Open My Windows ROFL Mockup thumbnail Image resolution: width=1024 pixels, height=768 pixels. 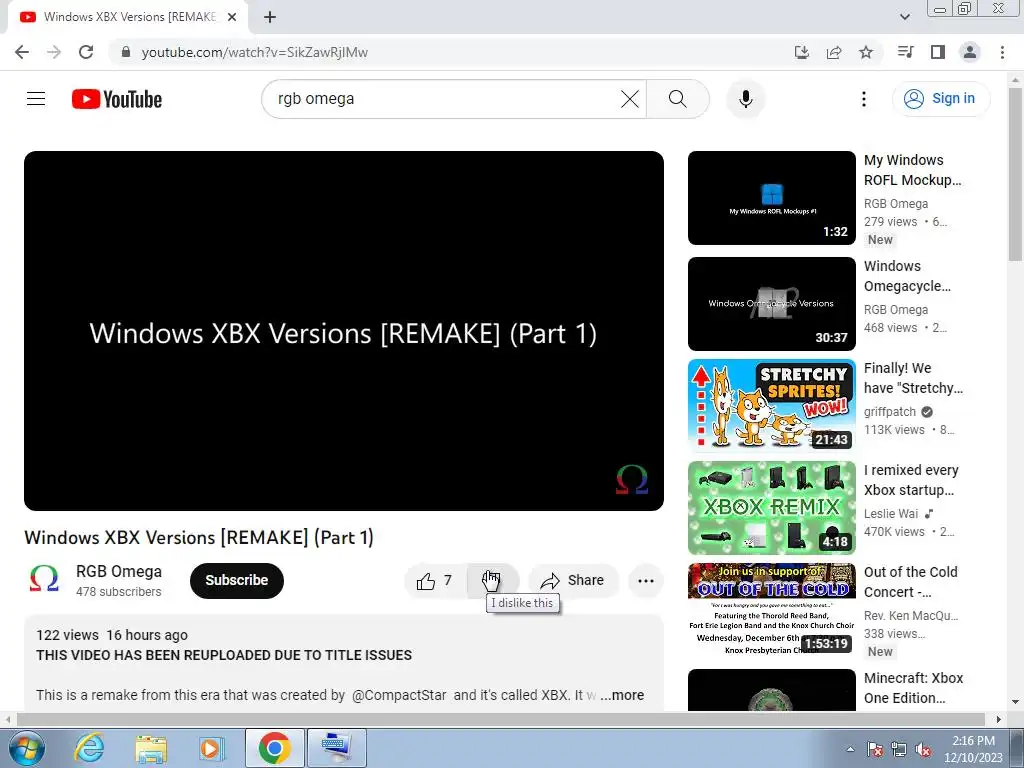771,198
